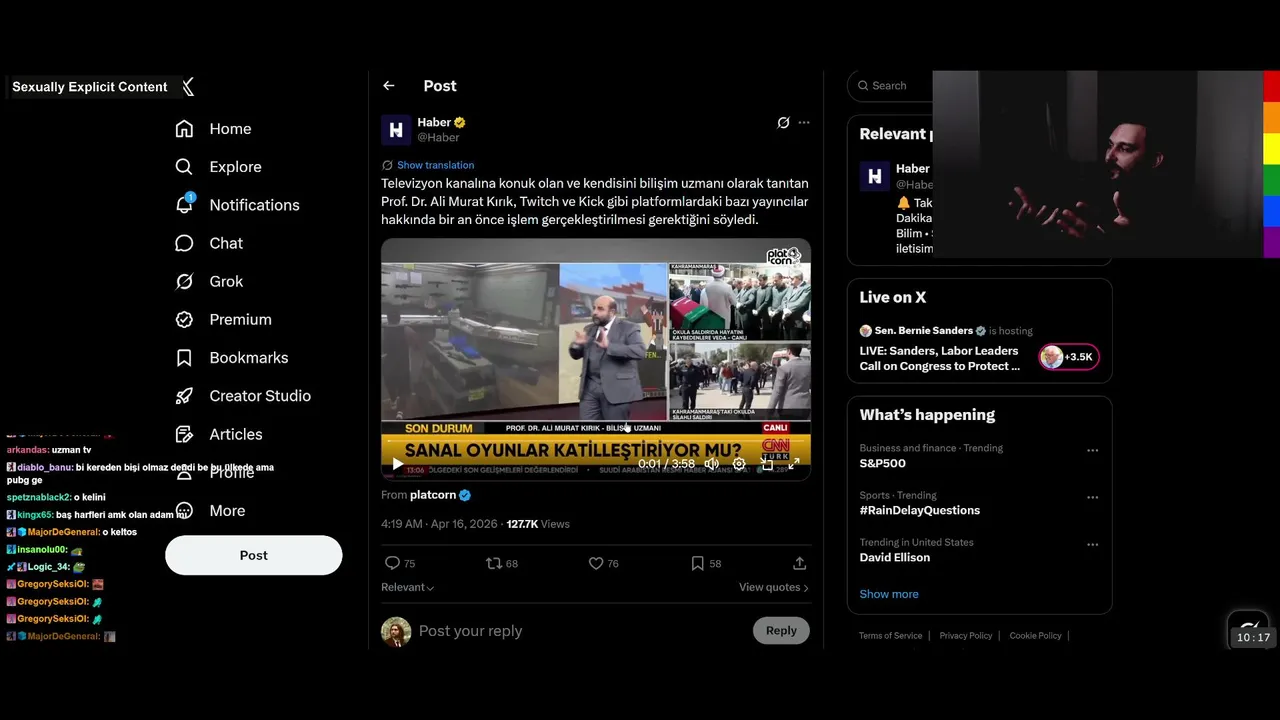1280x720 pixels.
Task: Click the Articles document icon
Action: click(x=184, y=434)
